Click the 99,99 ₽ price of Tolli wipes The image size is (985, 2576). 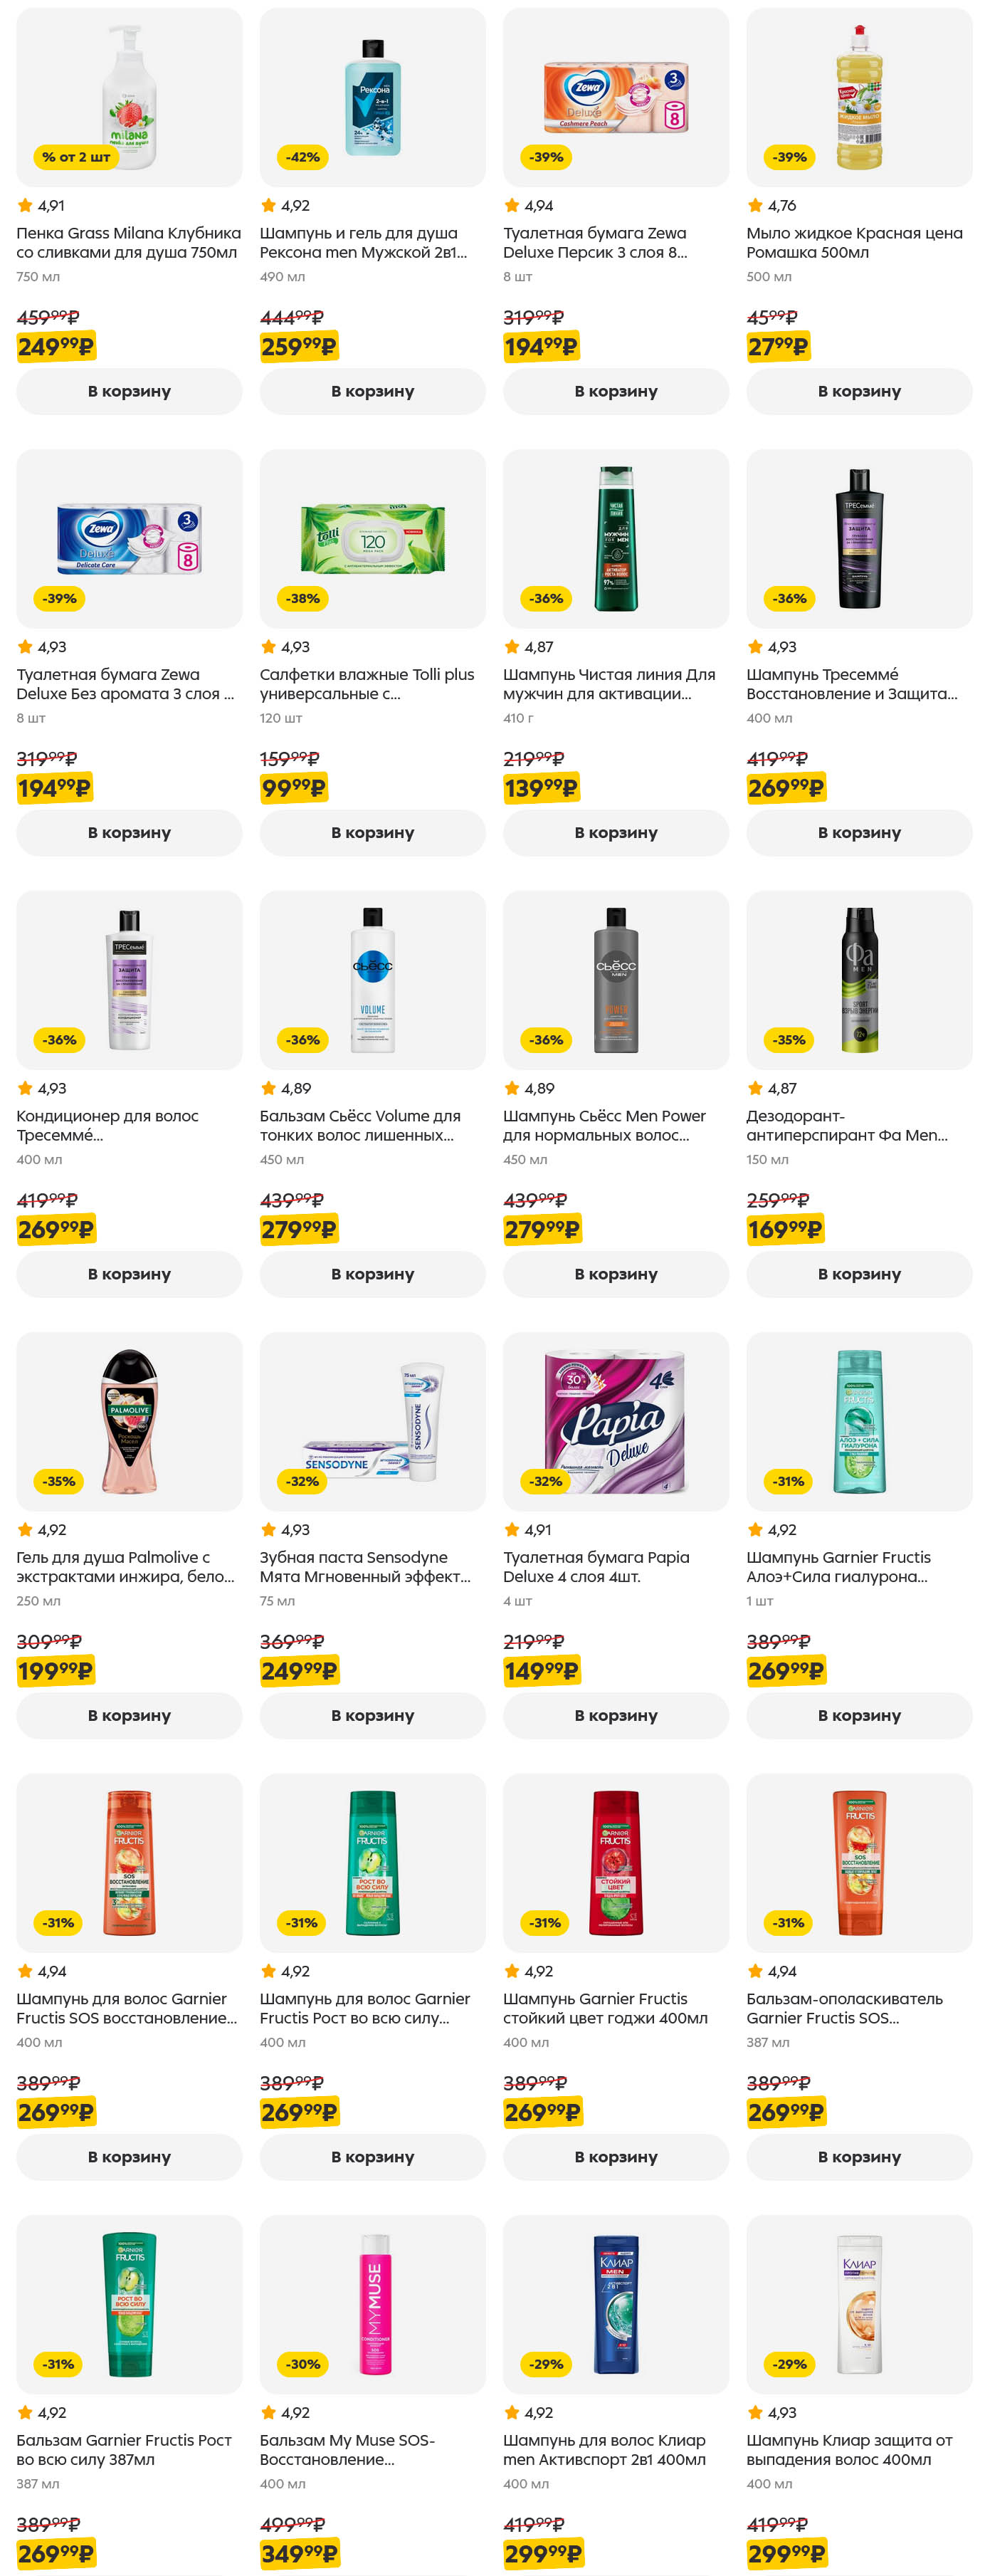coord(293,788)
